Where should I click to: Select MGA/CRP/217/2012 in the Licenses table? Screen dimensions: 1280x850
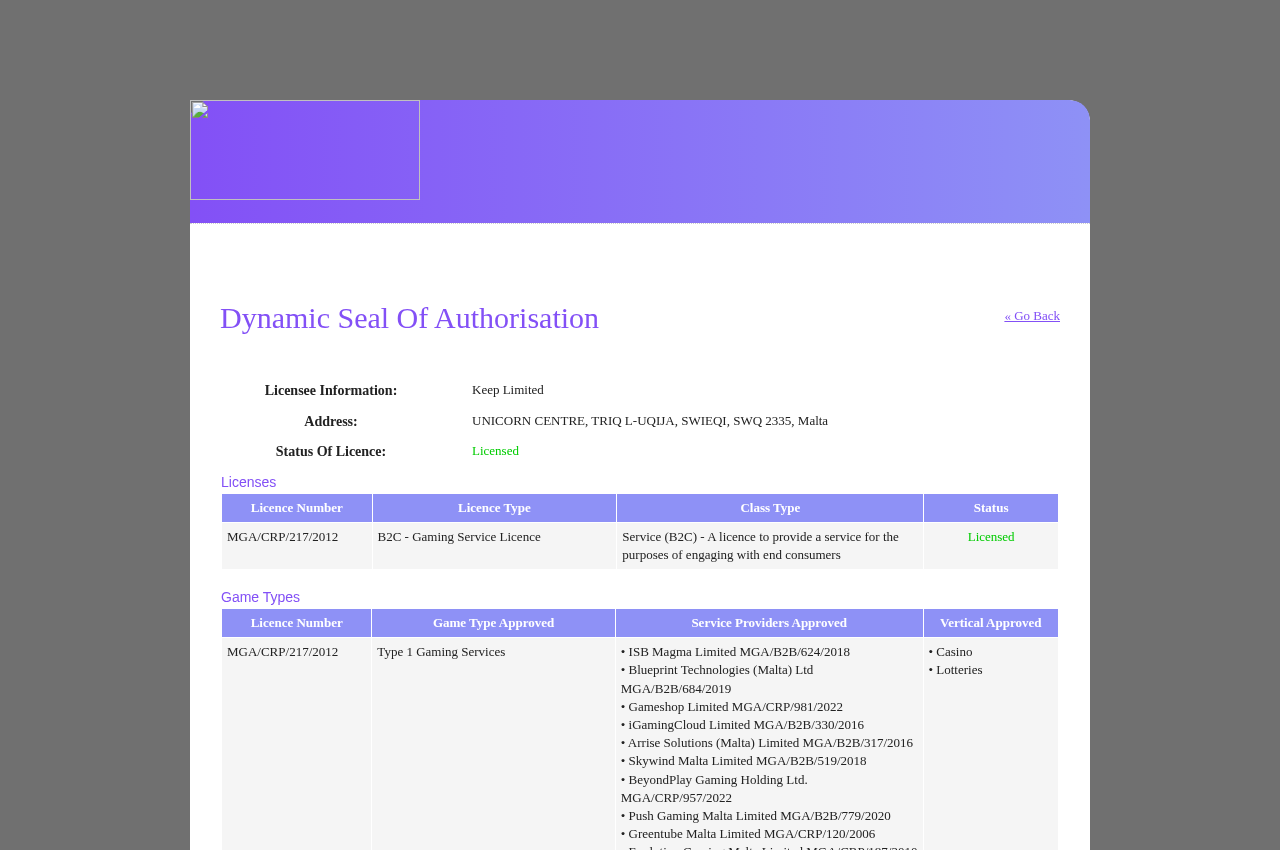(282, 537)
